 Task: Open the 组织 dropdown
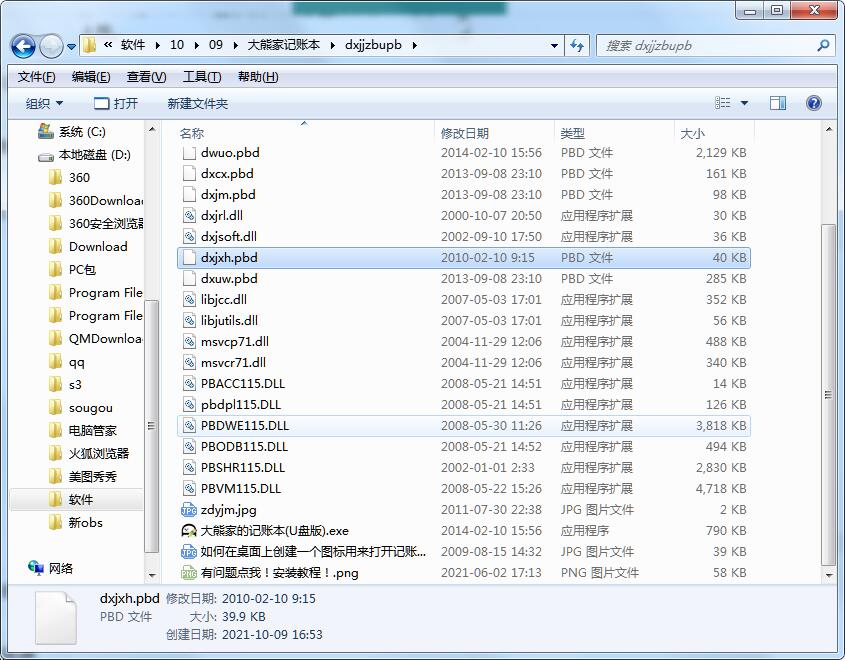[44, 103]
